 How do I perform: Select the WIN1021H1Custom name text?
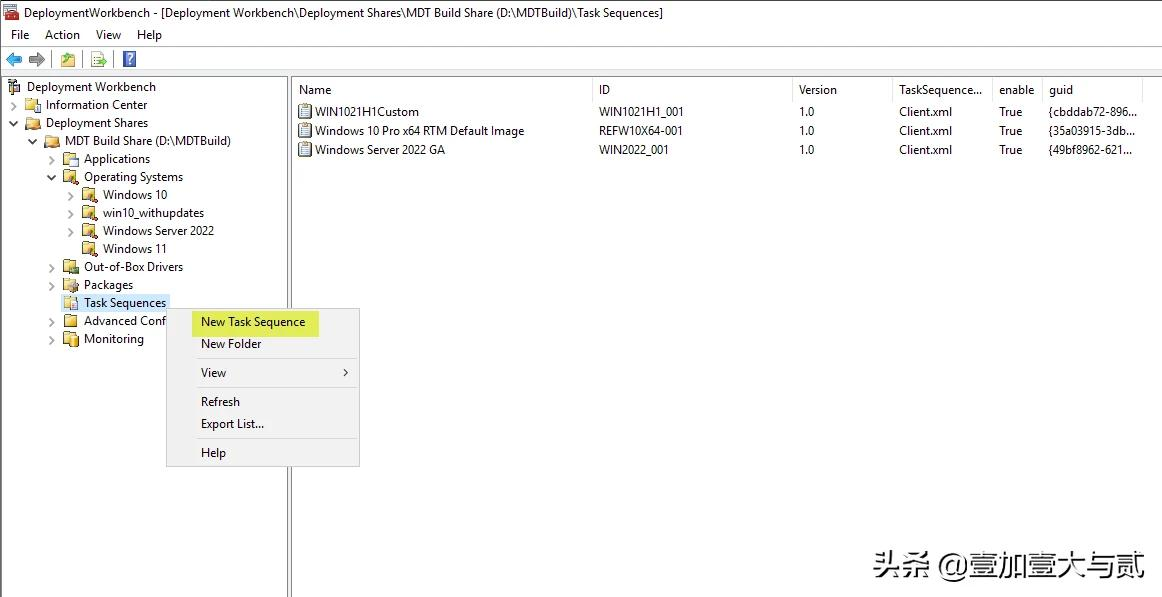367,112
